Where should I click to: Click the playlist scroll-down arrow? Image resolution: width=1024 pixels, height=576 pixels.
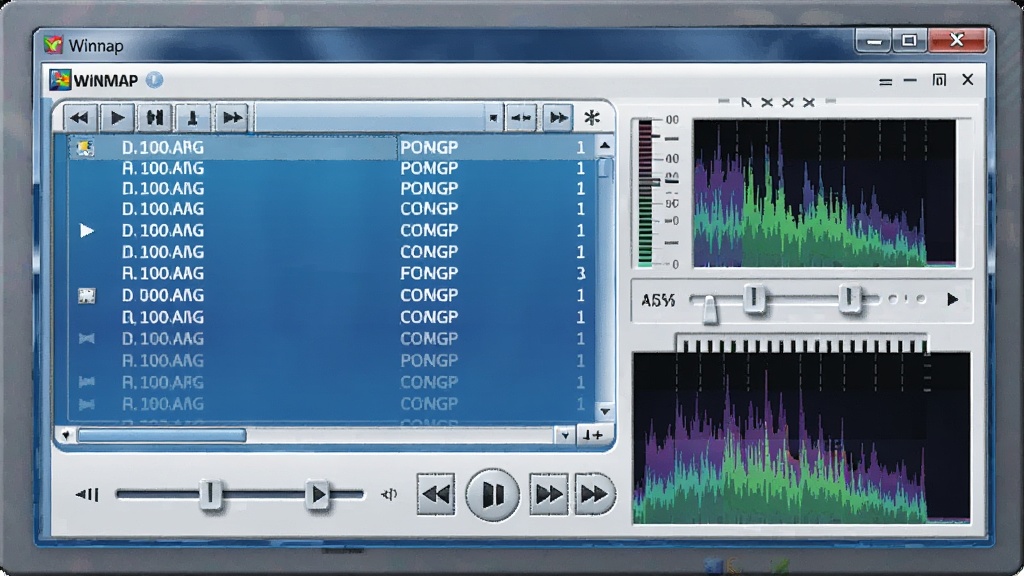[605, 411]
